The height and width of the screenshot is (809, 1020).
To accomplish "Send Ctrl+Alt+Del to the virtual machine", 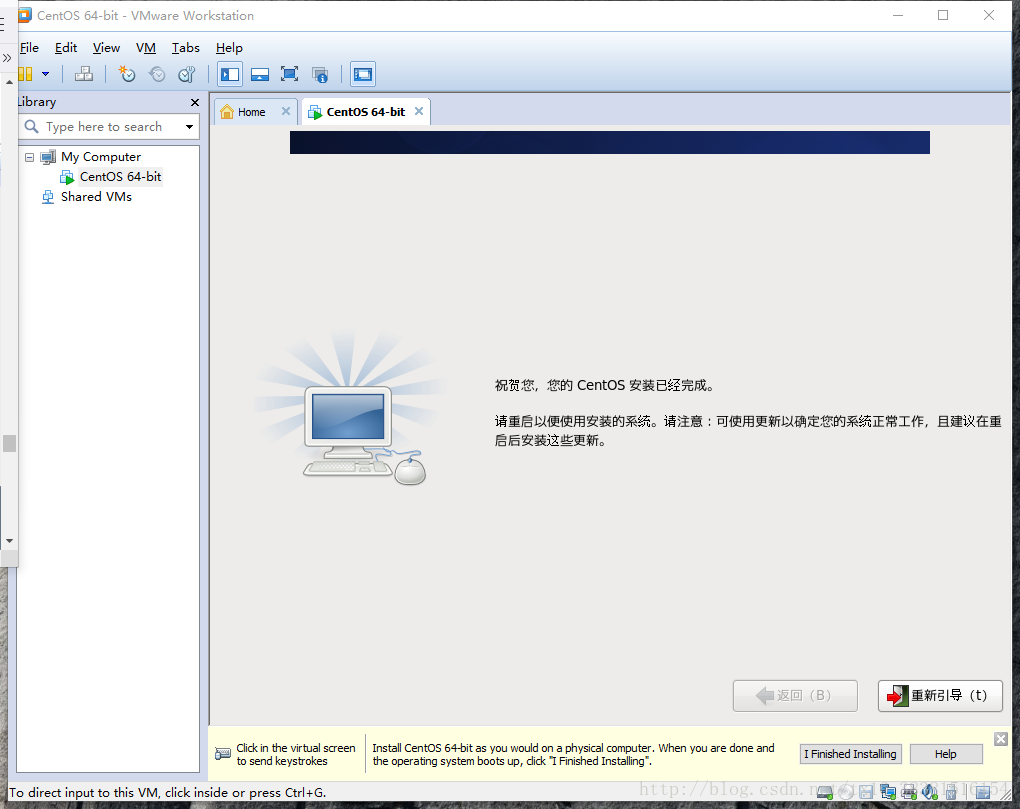I will pos(83,74).
